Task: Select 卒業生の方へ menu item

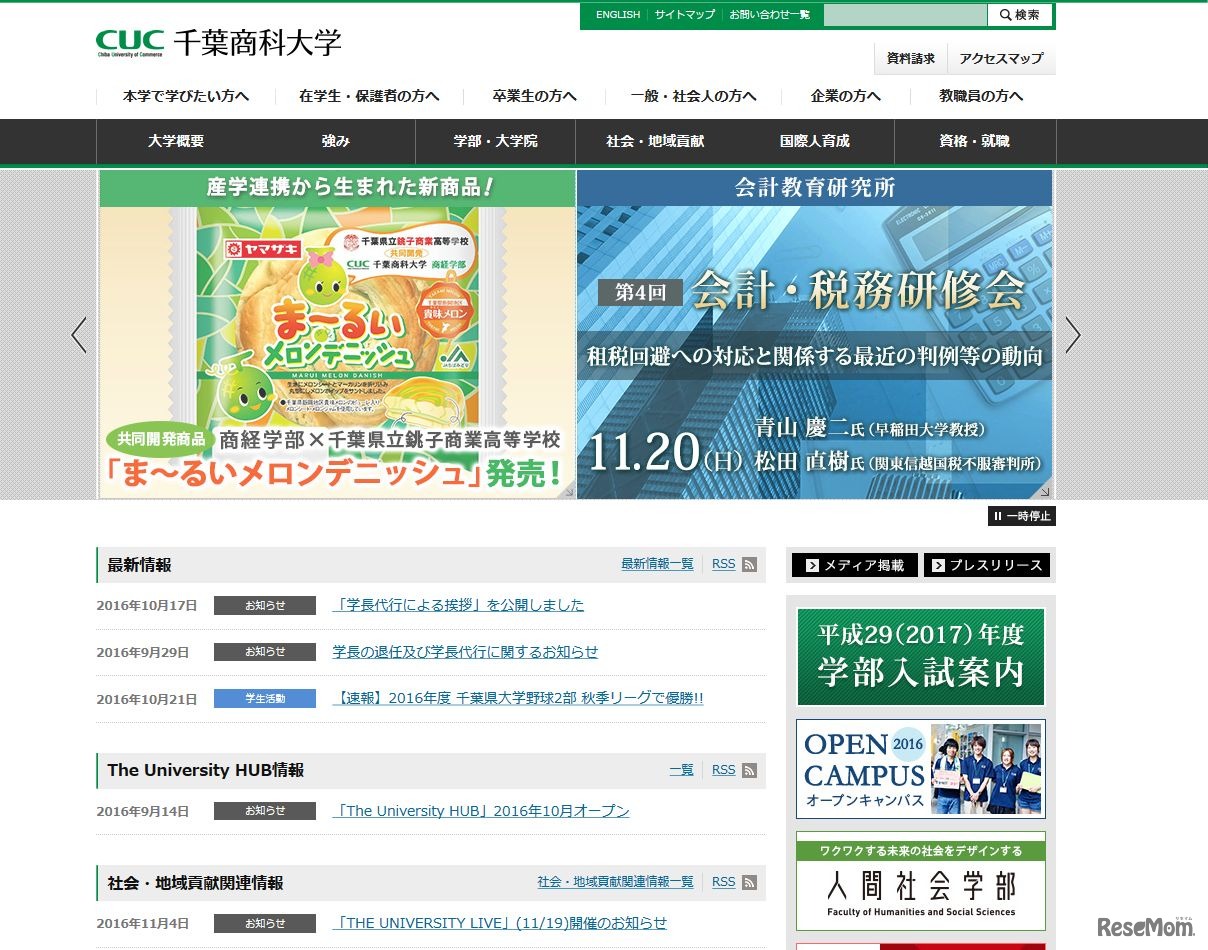Action: [534, 96]
